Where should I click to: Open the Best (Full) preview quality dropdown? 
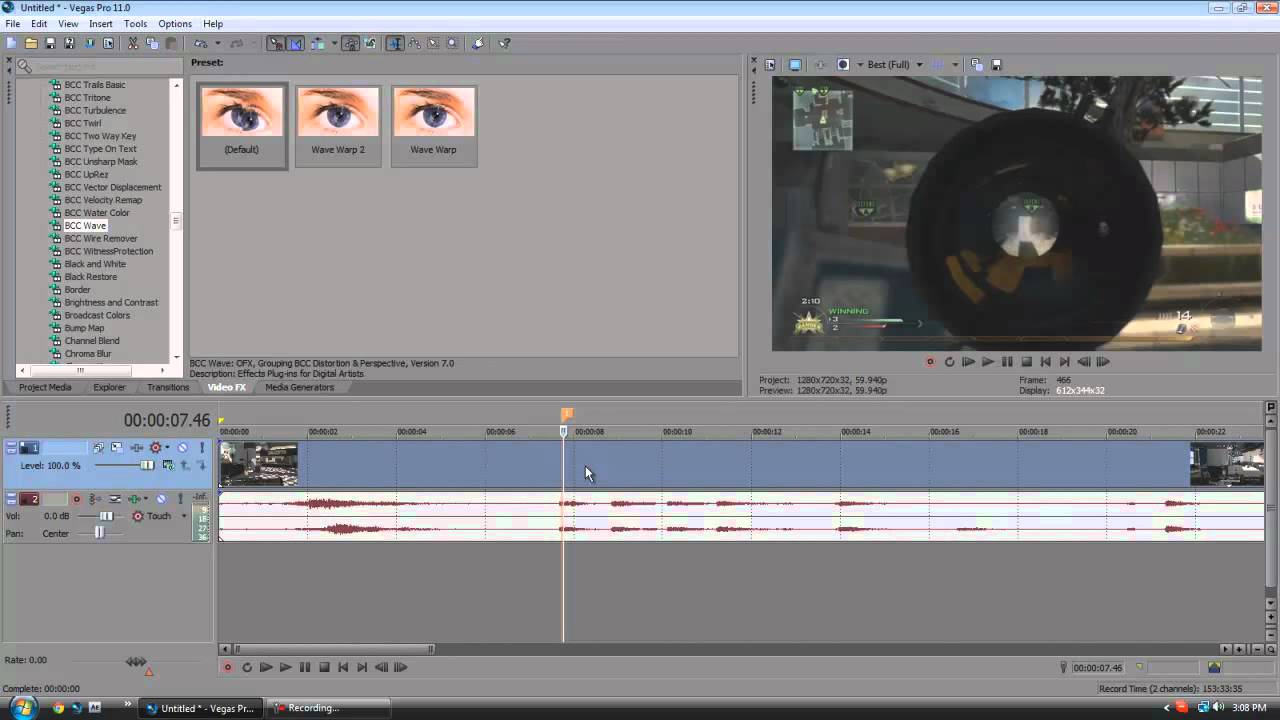coord(920,65)
